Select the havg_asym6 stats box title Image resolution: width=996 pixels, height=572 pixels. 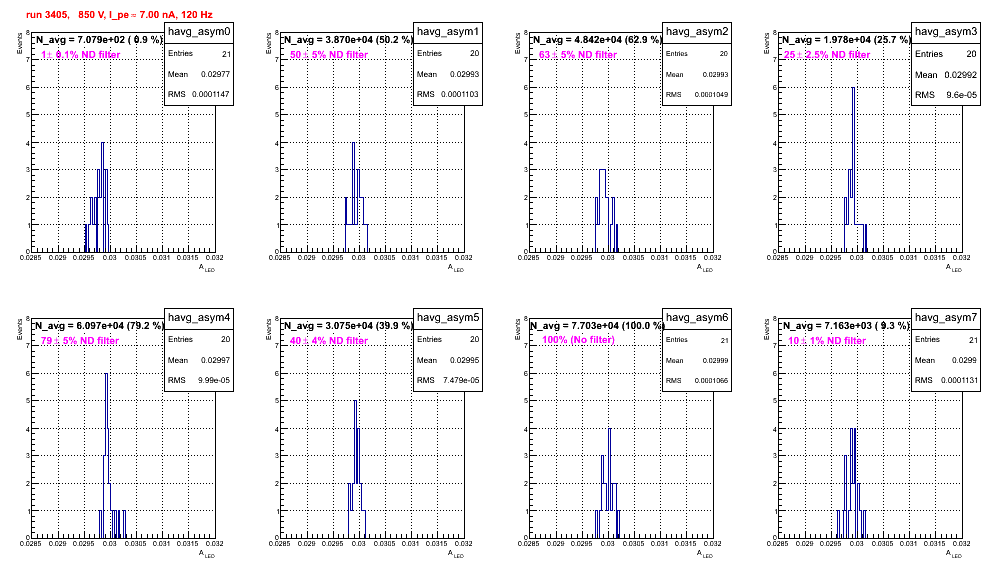point(697,318)
